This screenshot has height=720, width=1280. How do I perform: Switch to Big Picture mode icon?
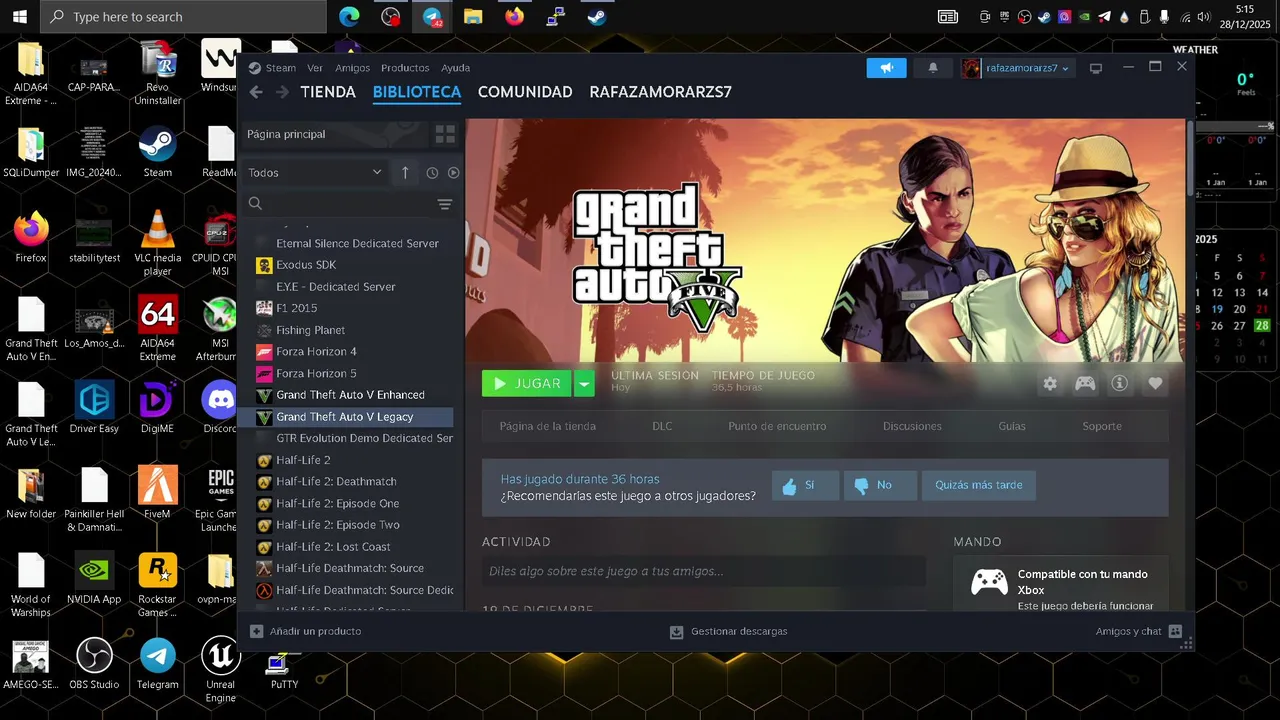coord(1096,68)
